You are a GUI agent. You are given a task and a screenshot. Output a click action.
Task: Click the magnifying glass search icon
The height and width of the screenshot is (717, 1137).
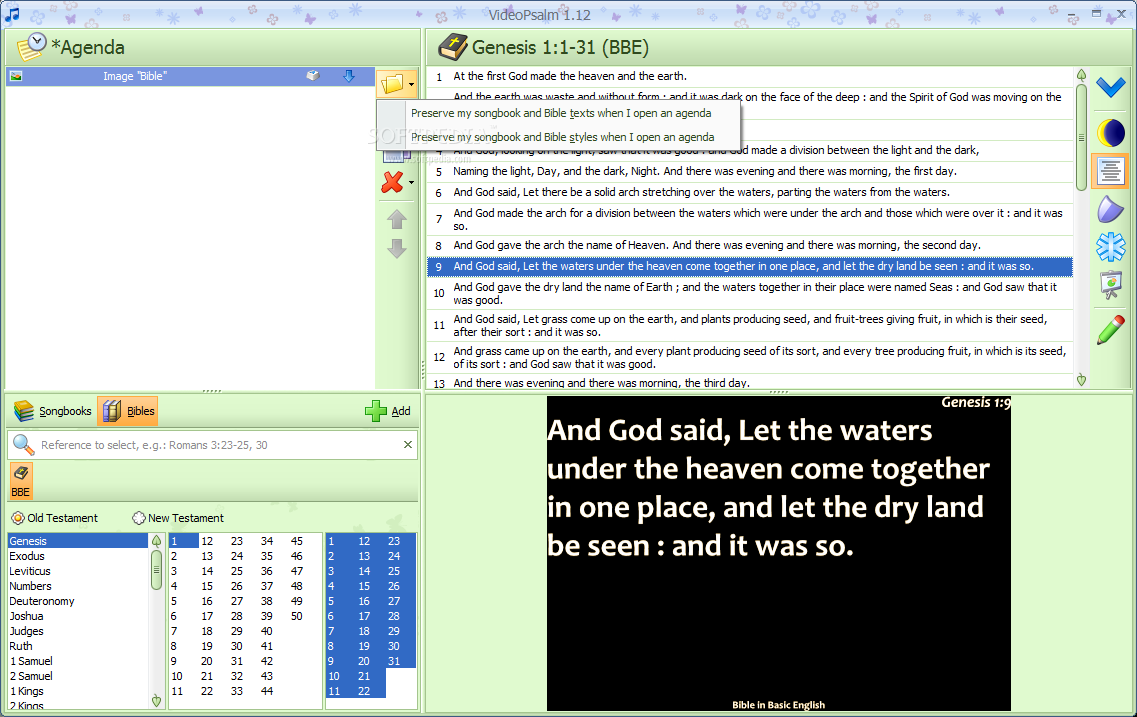24,444
